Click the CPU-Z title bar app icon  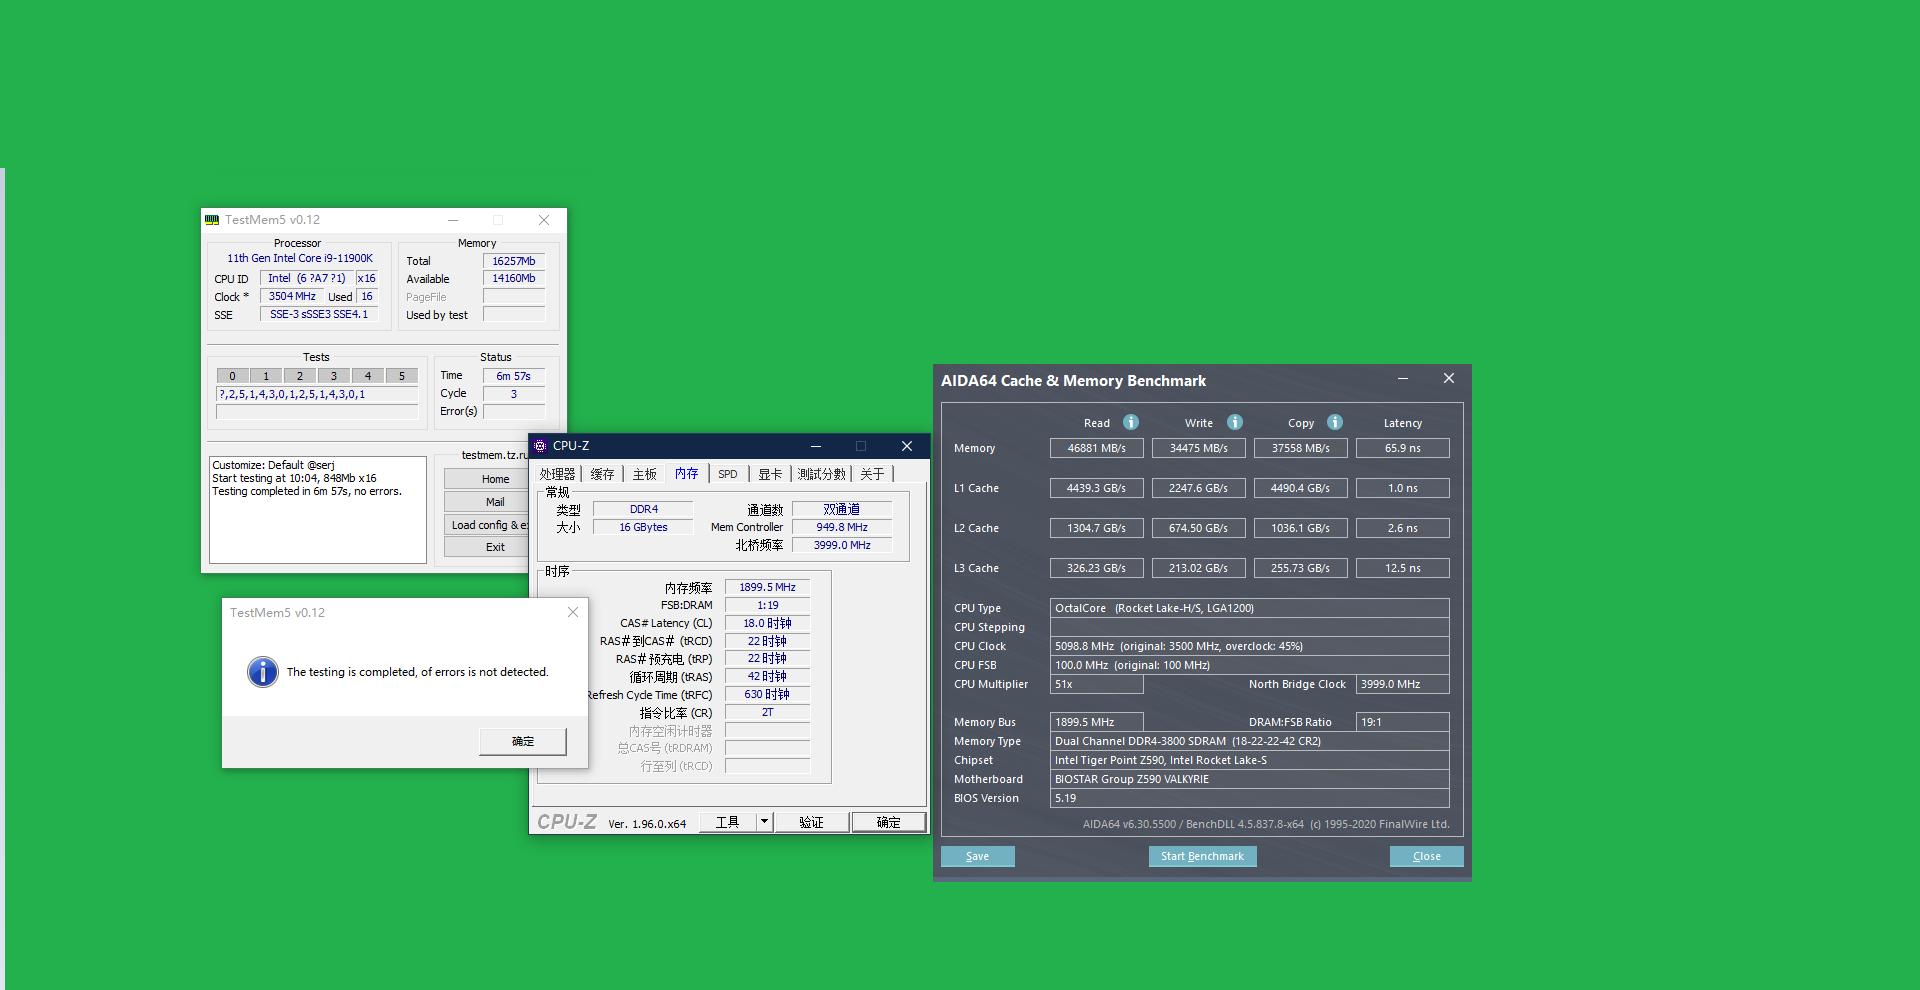click(x=540, y=446)
